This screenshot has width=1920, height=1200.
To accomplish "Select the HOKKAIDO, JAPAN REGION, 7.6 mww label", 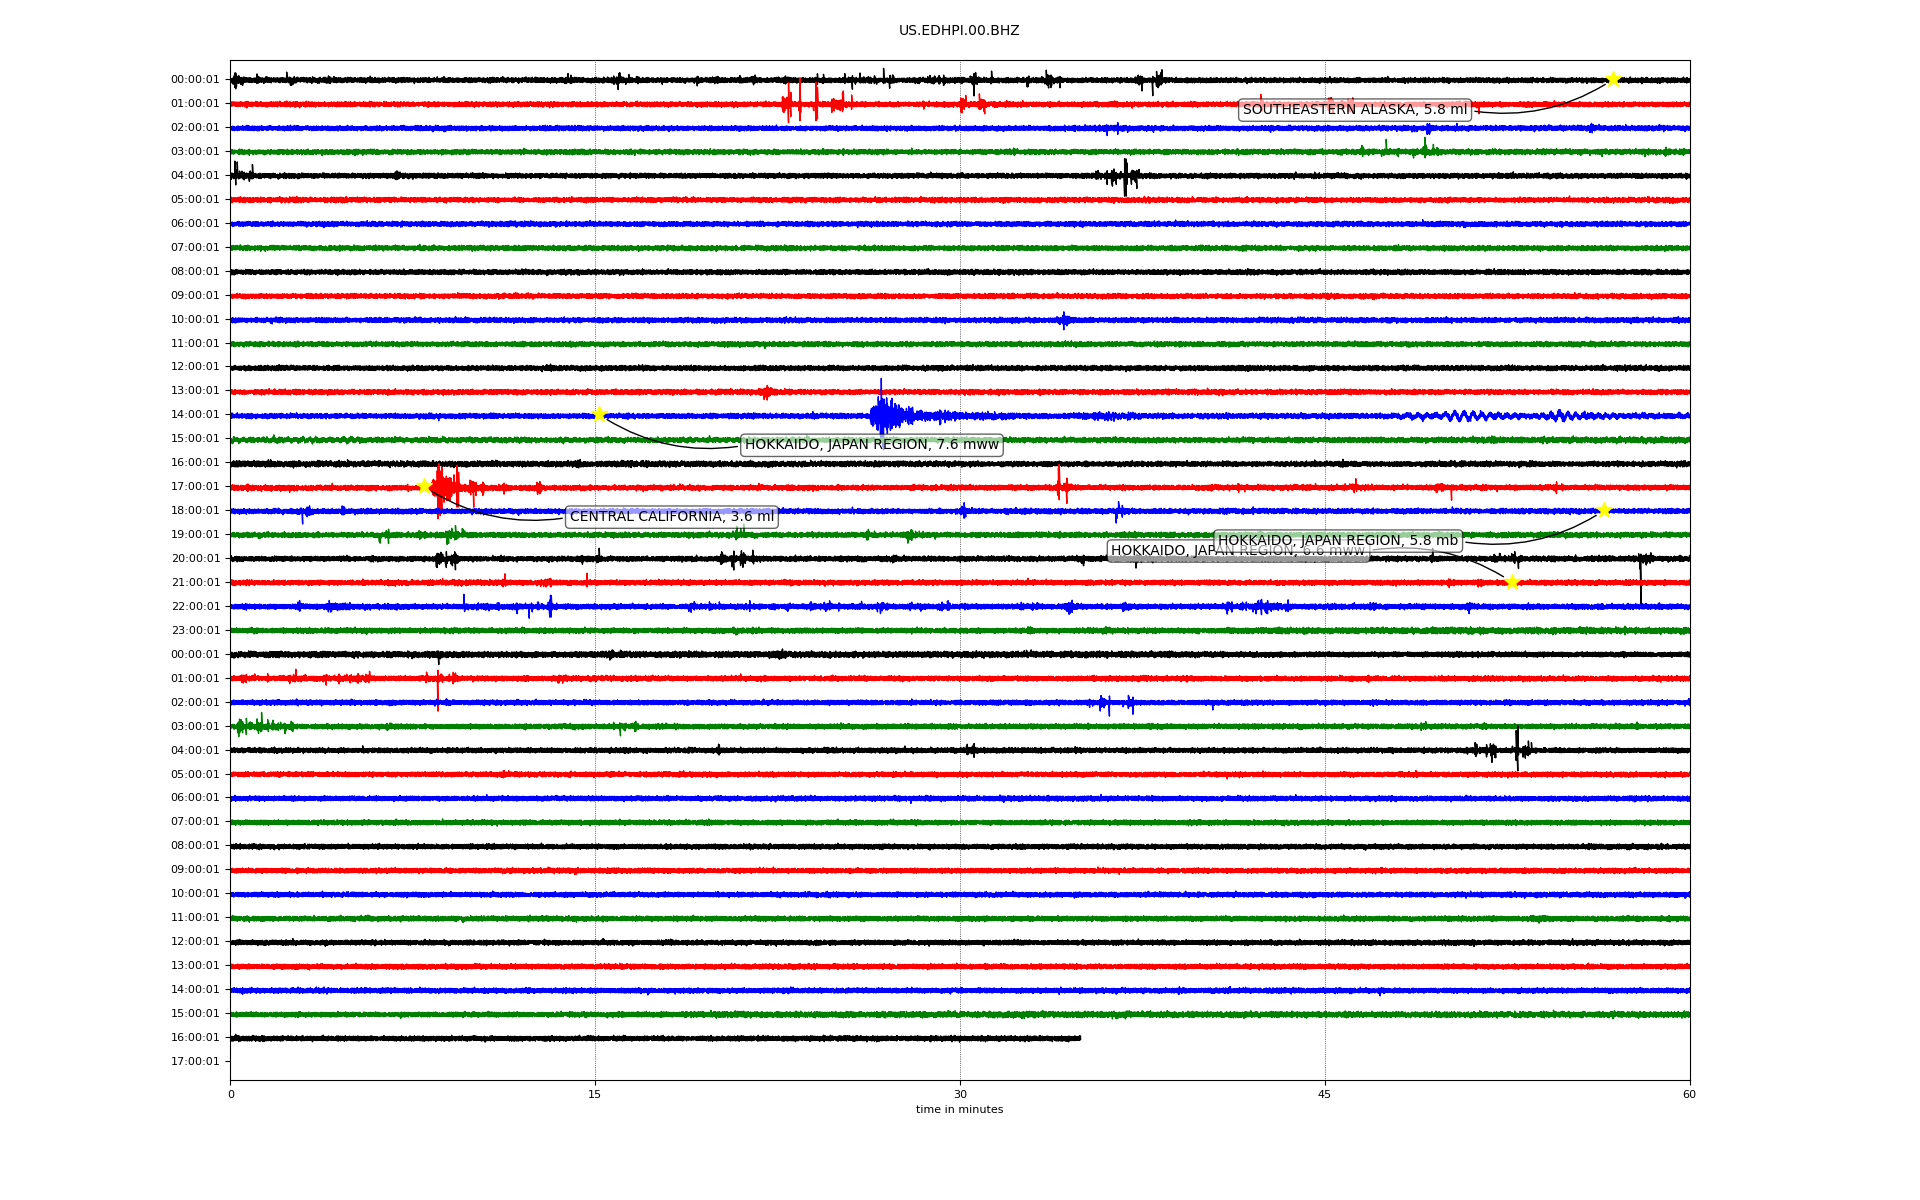I will point(871,445).
